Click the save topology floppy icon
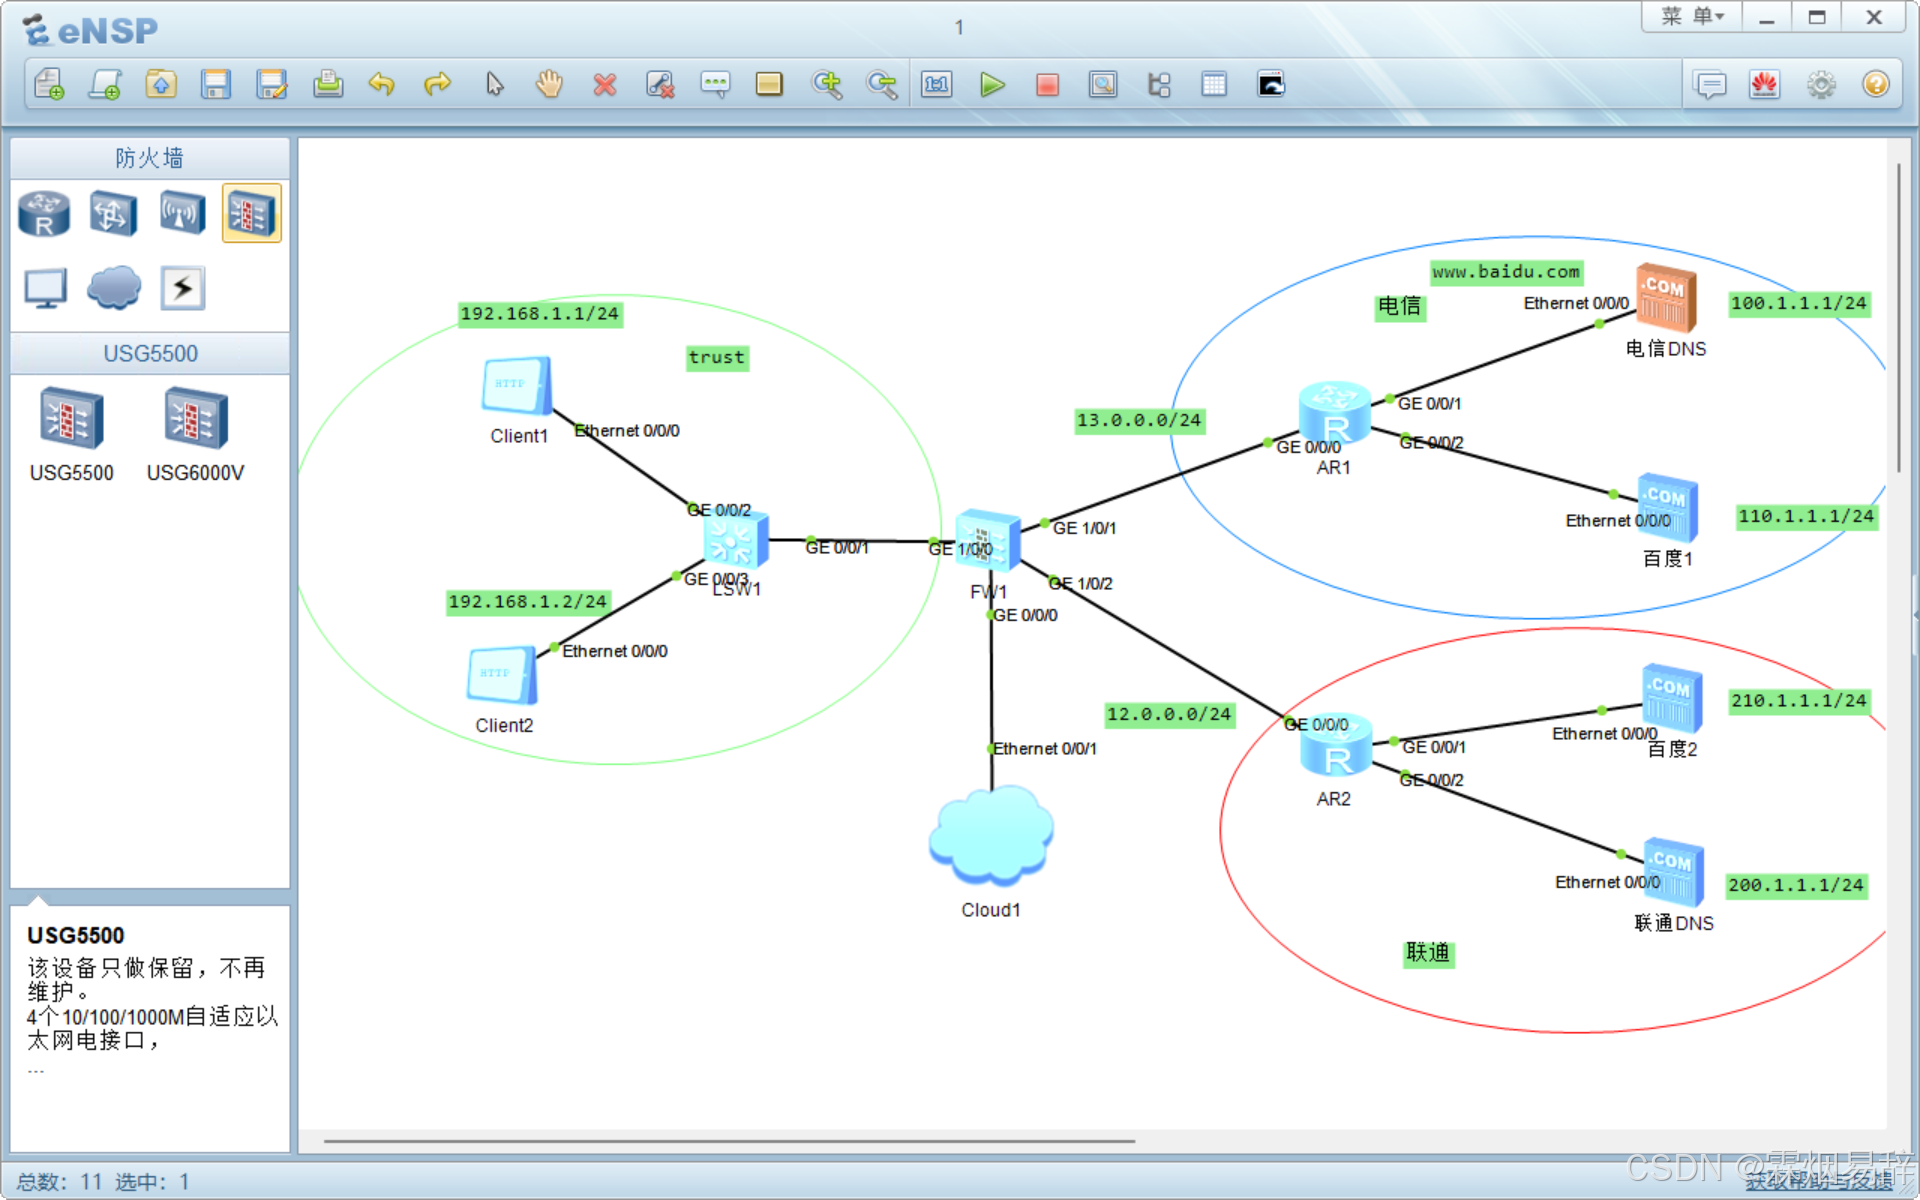Image resolution: width=1920 pixels, height=1200 pixels. click(216, 85)
